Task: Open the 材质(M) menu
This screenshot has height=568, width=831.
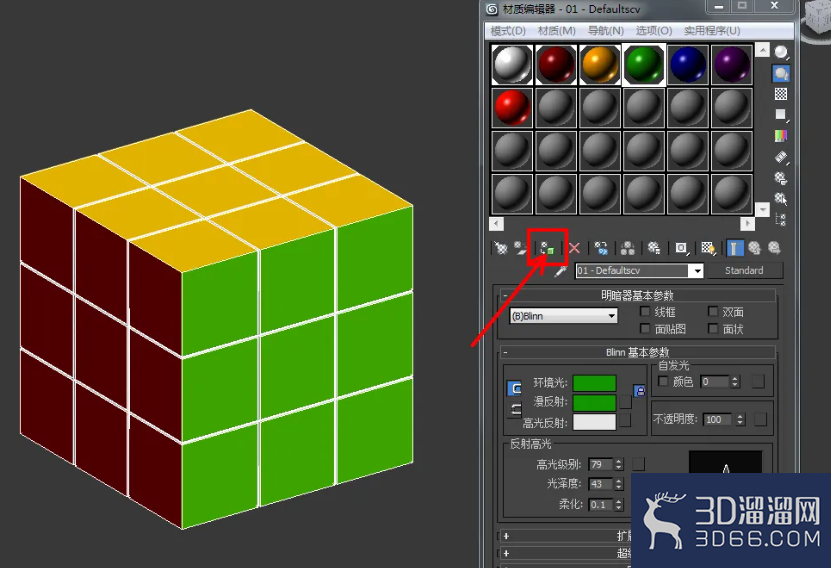Action: (556, 31)
